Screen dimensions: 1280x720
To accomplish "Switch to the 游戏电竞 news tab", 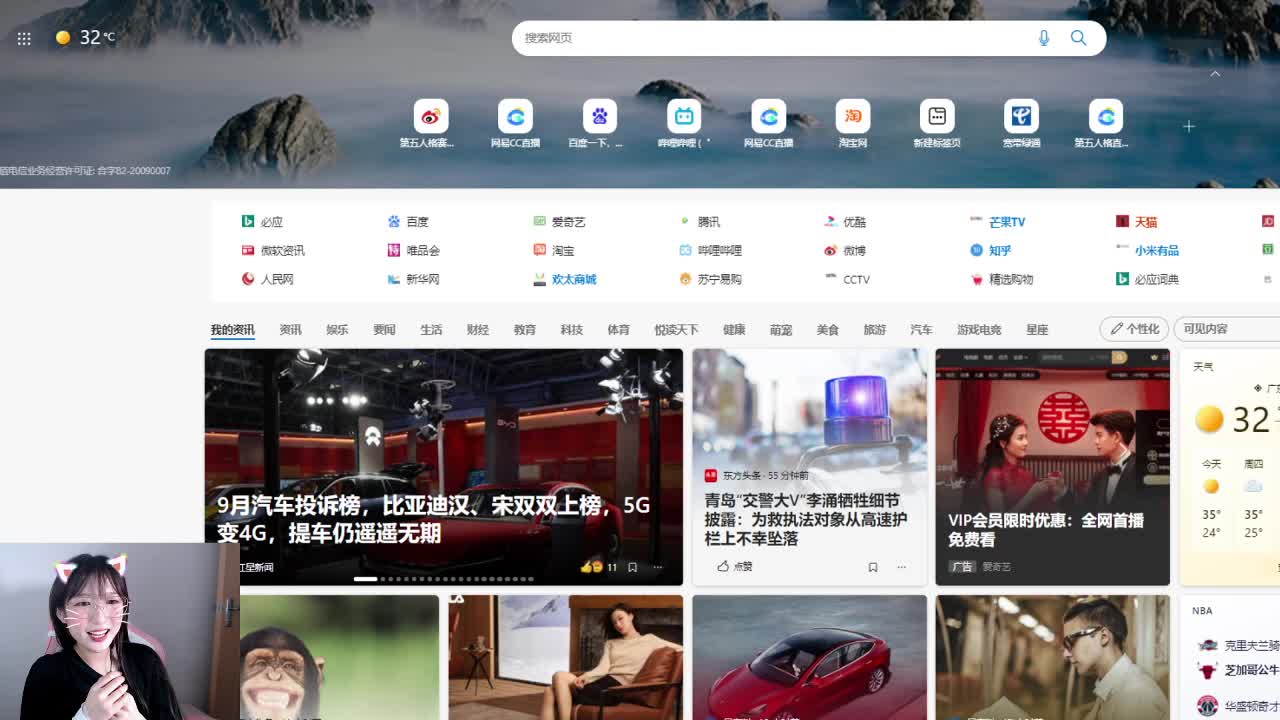I will click(979, 329).
